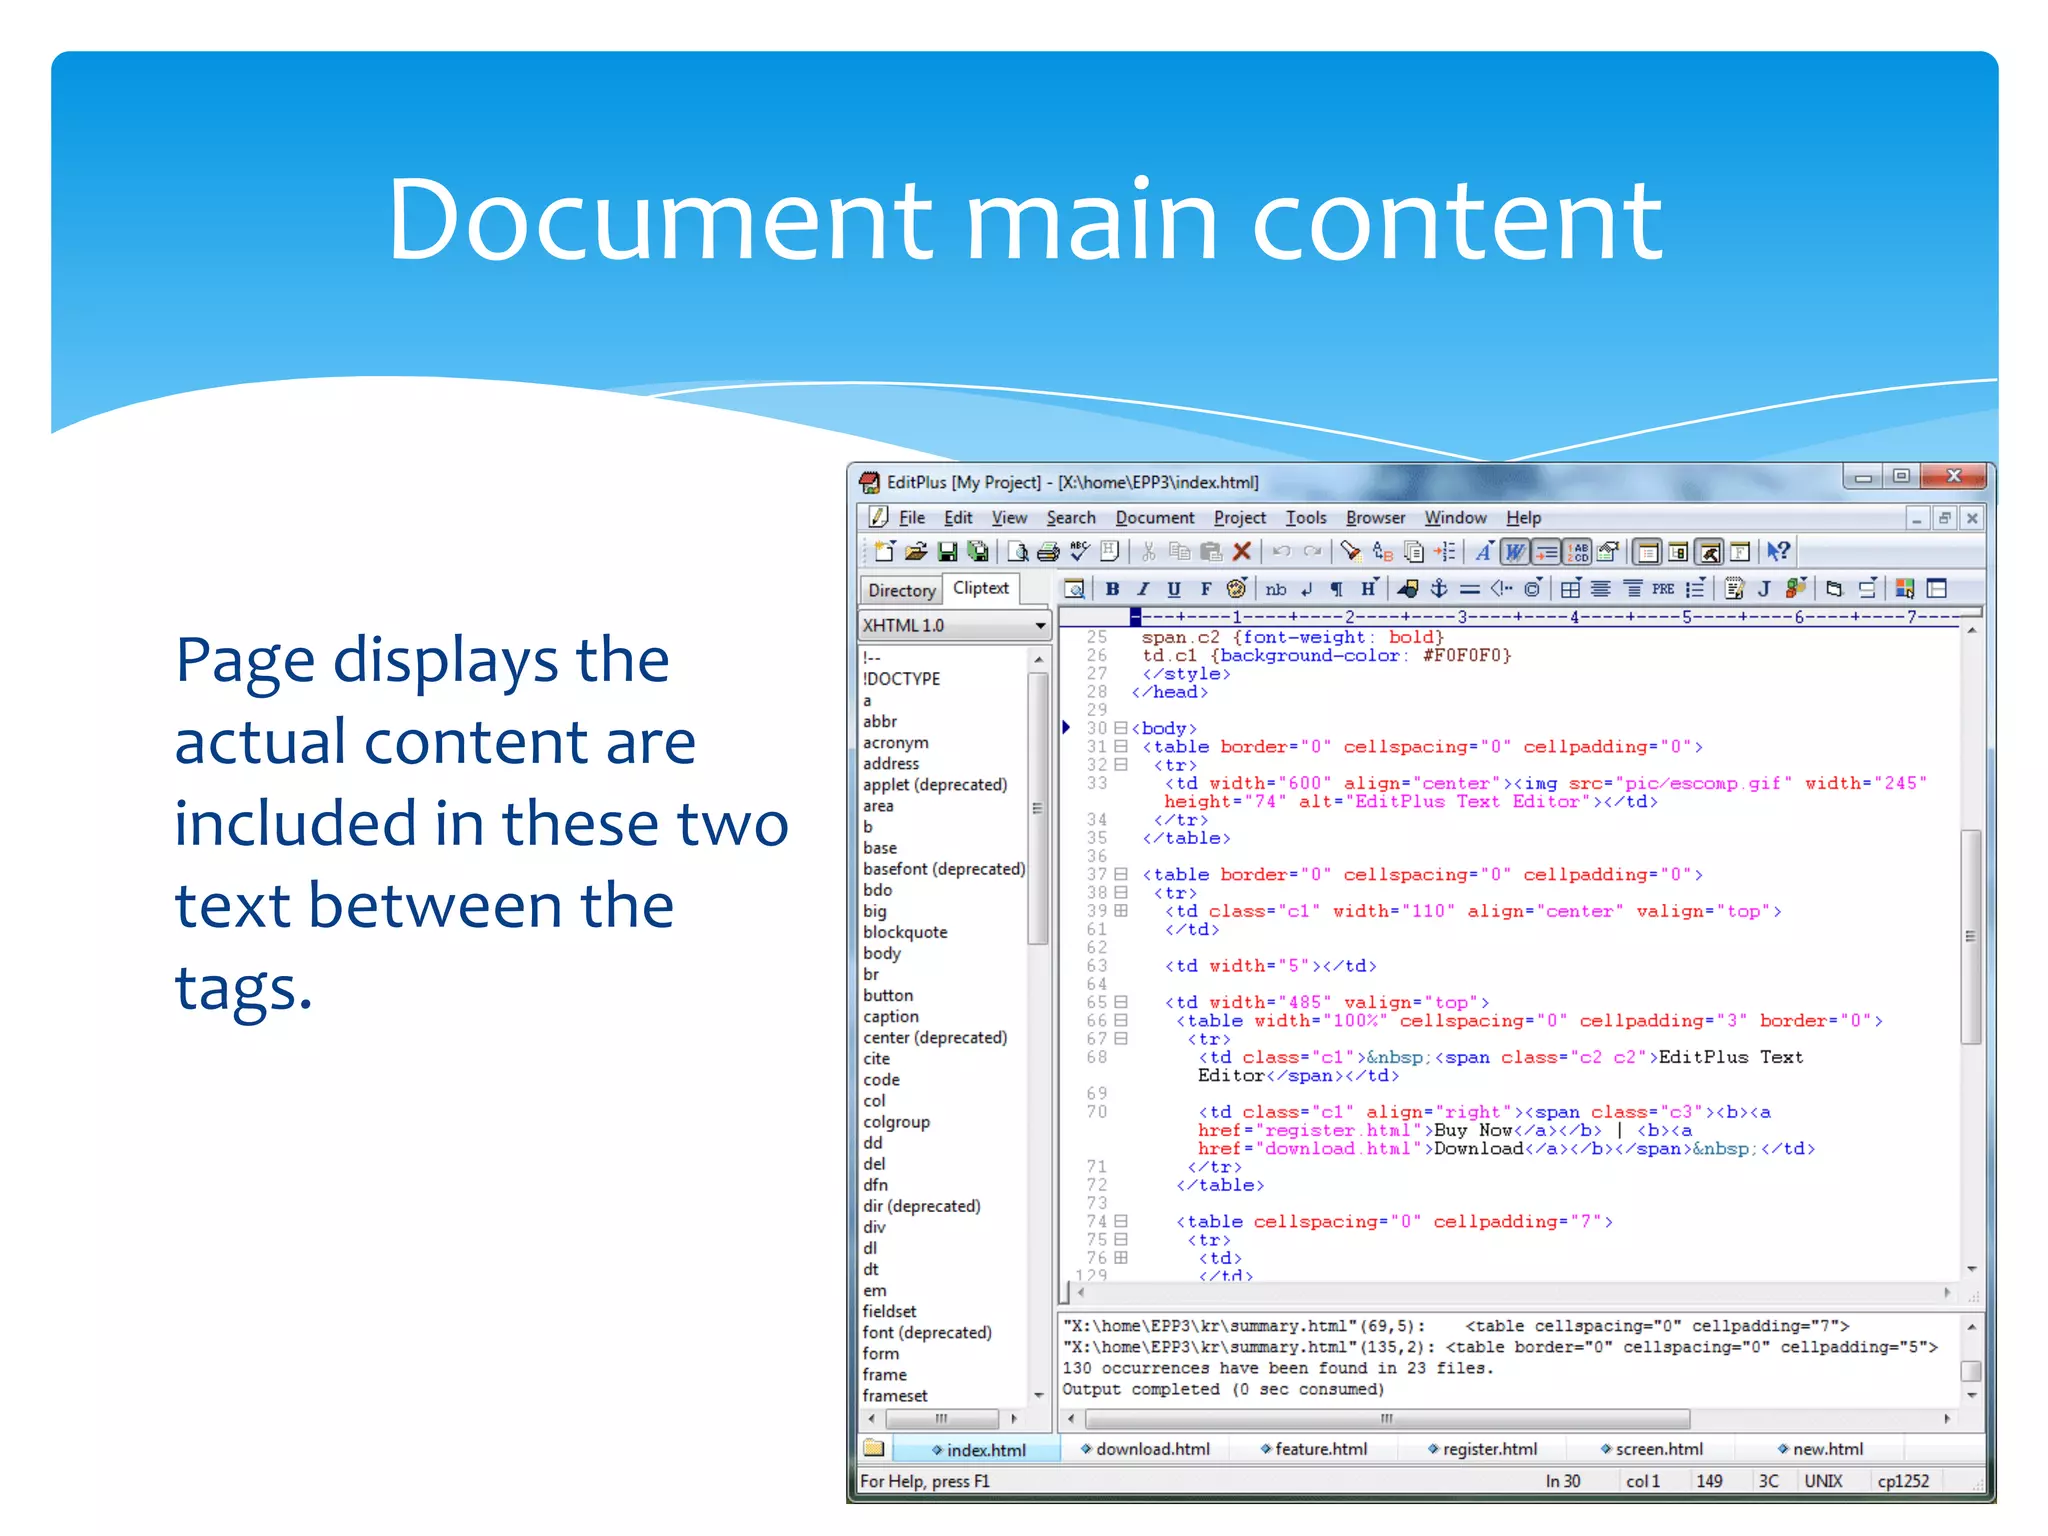Click the Table icon in HTML toolbar

pyautogui.click(x=1571, y=589)
